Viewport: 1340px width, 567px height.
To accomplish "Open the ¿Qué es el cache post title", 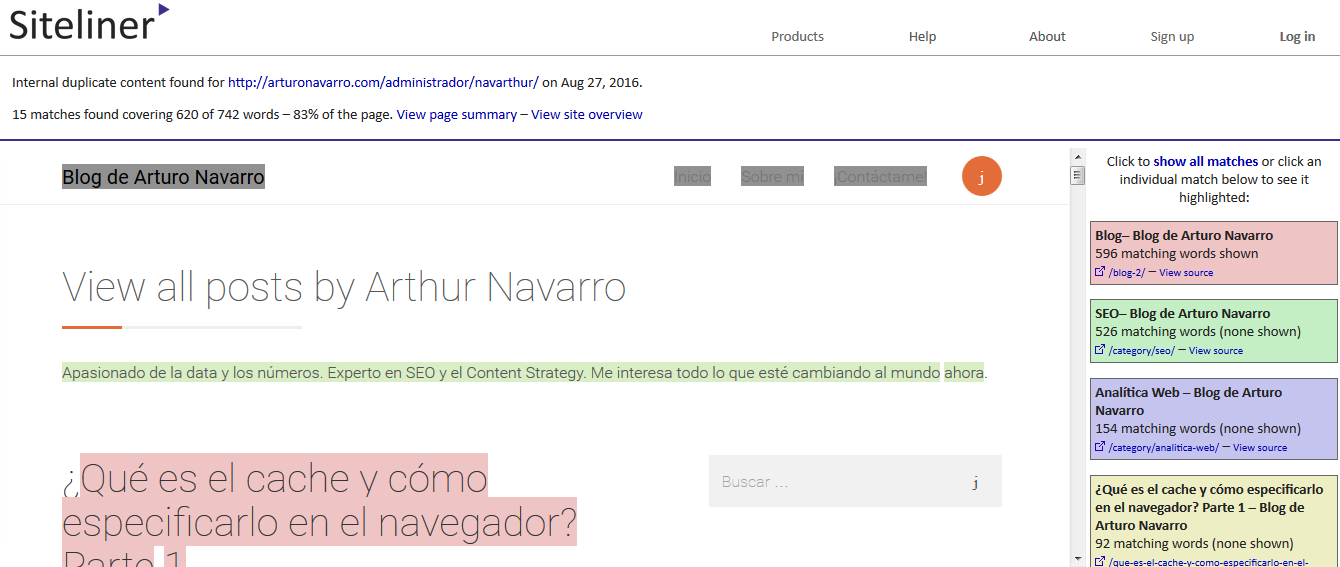I will [x=320, y=509].
